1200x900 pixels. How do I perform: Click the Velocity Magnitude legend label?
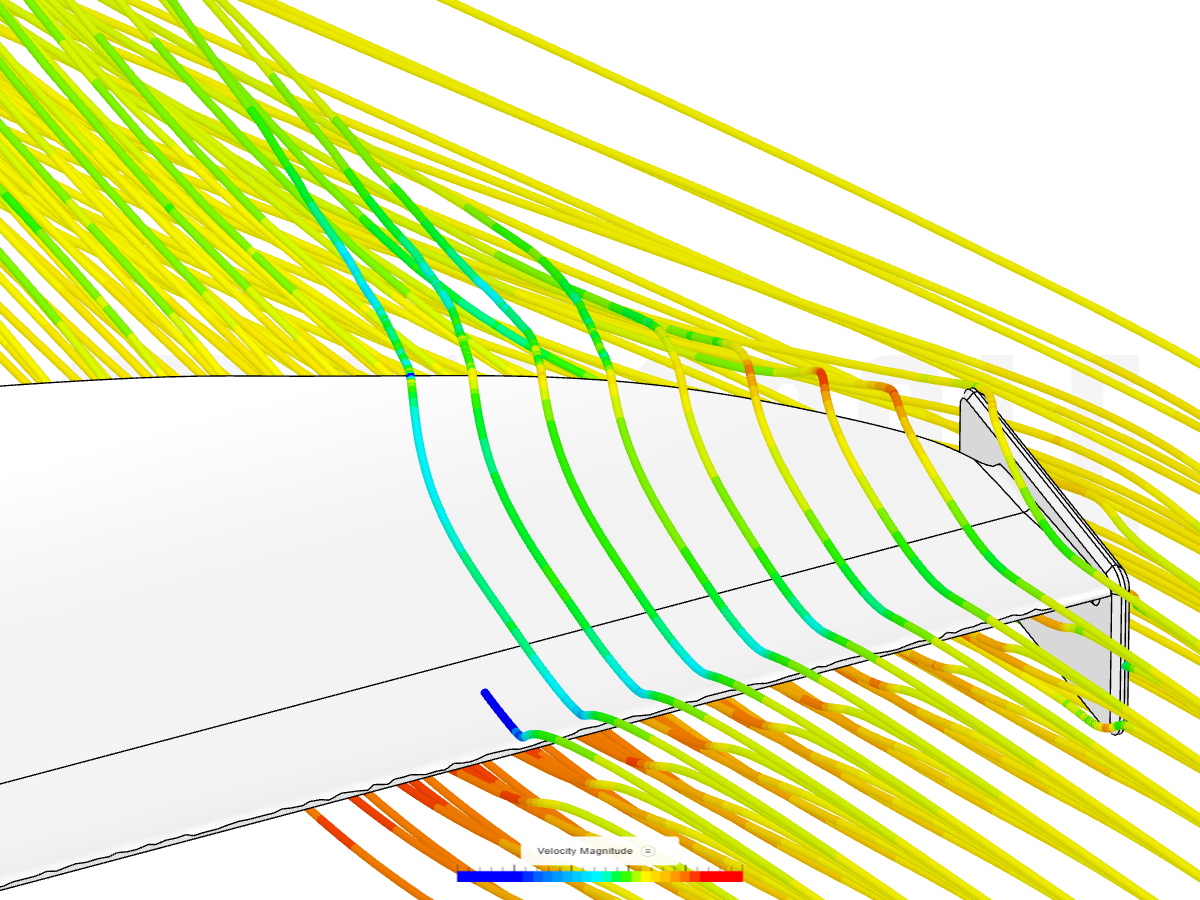(585, 851)
